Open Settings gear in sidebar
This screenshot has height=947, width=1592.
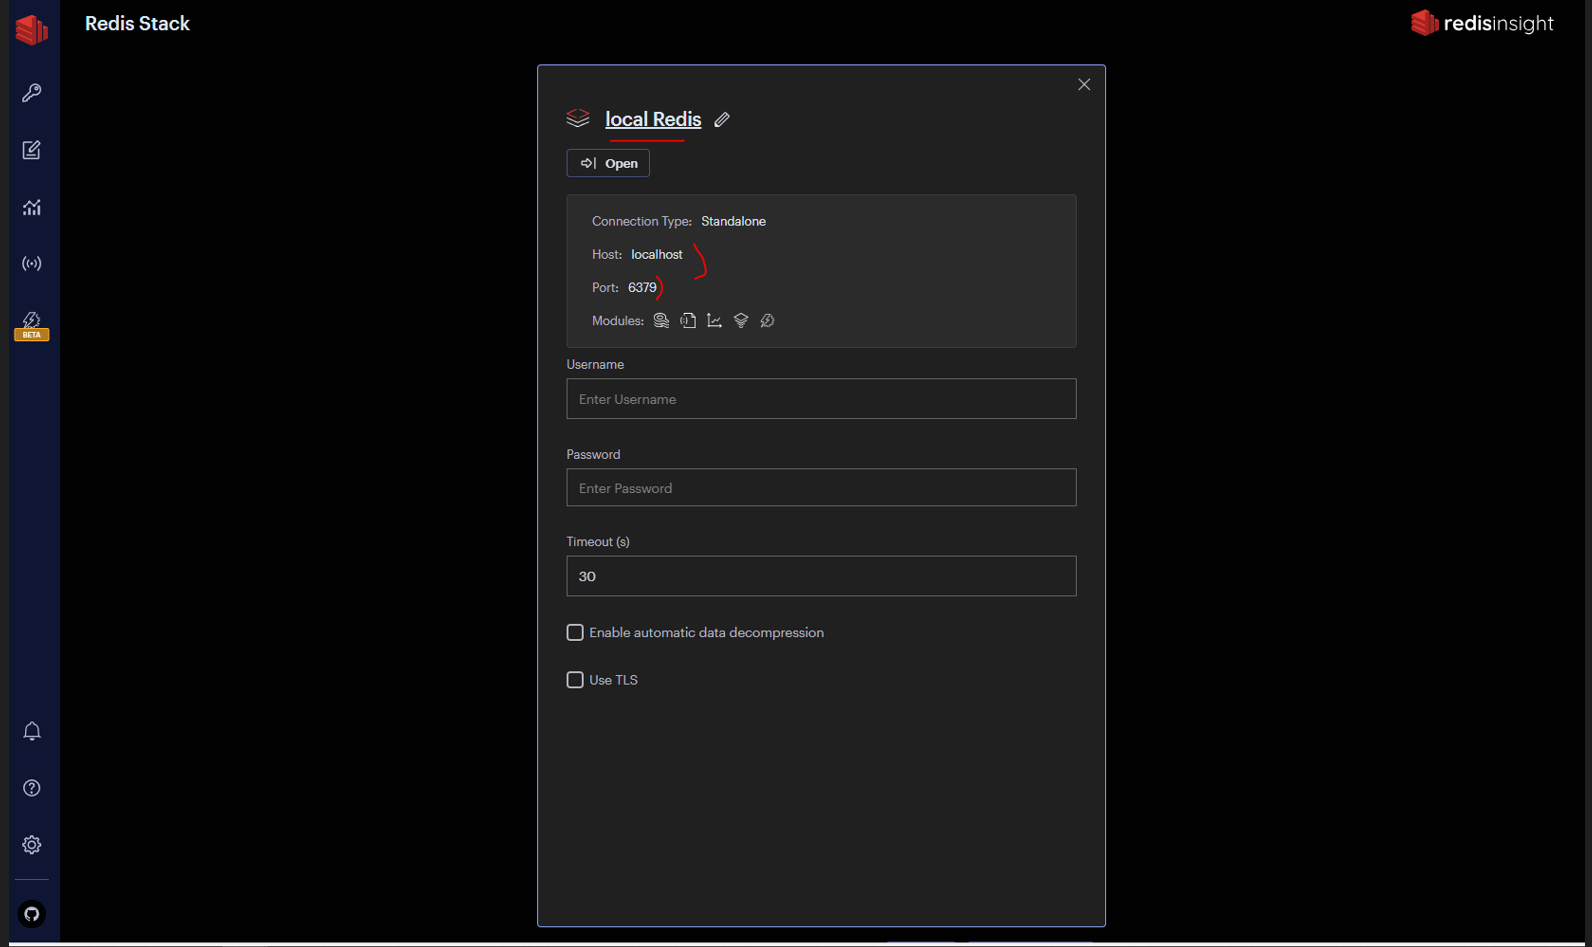click(x=32, y=845)
